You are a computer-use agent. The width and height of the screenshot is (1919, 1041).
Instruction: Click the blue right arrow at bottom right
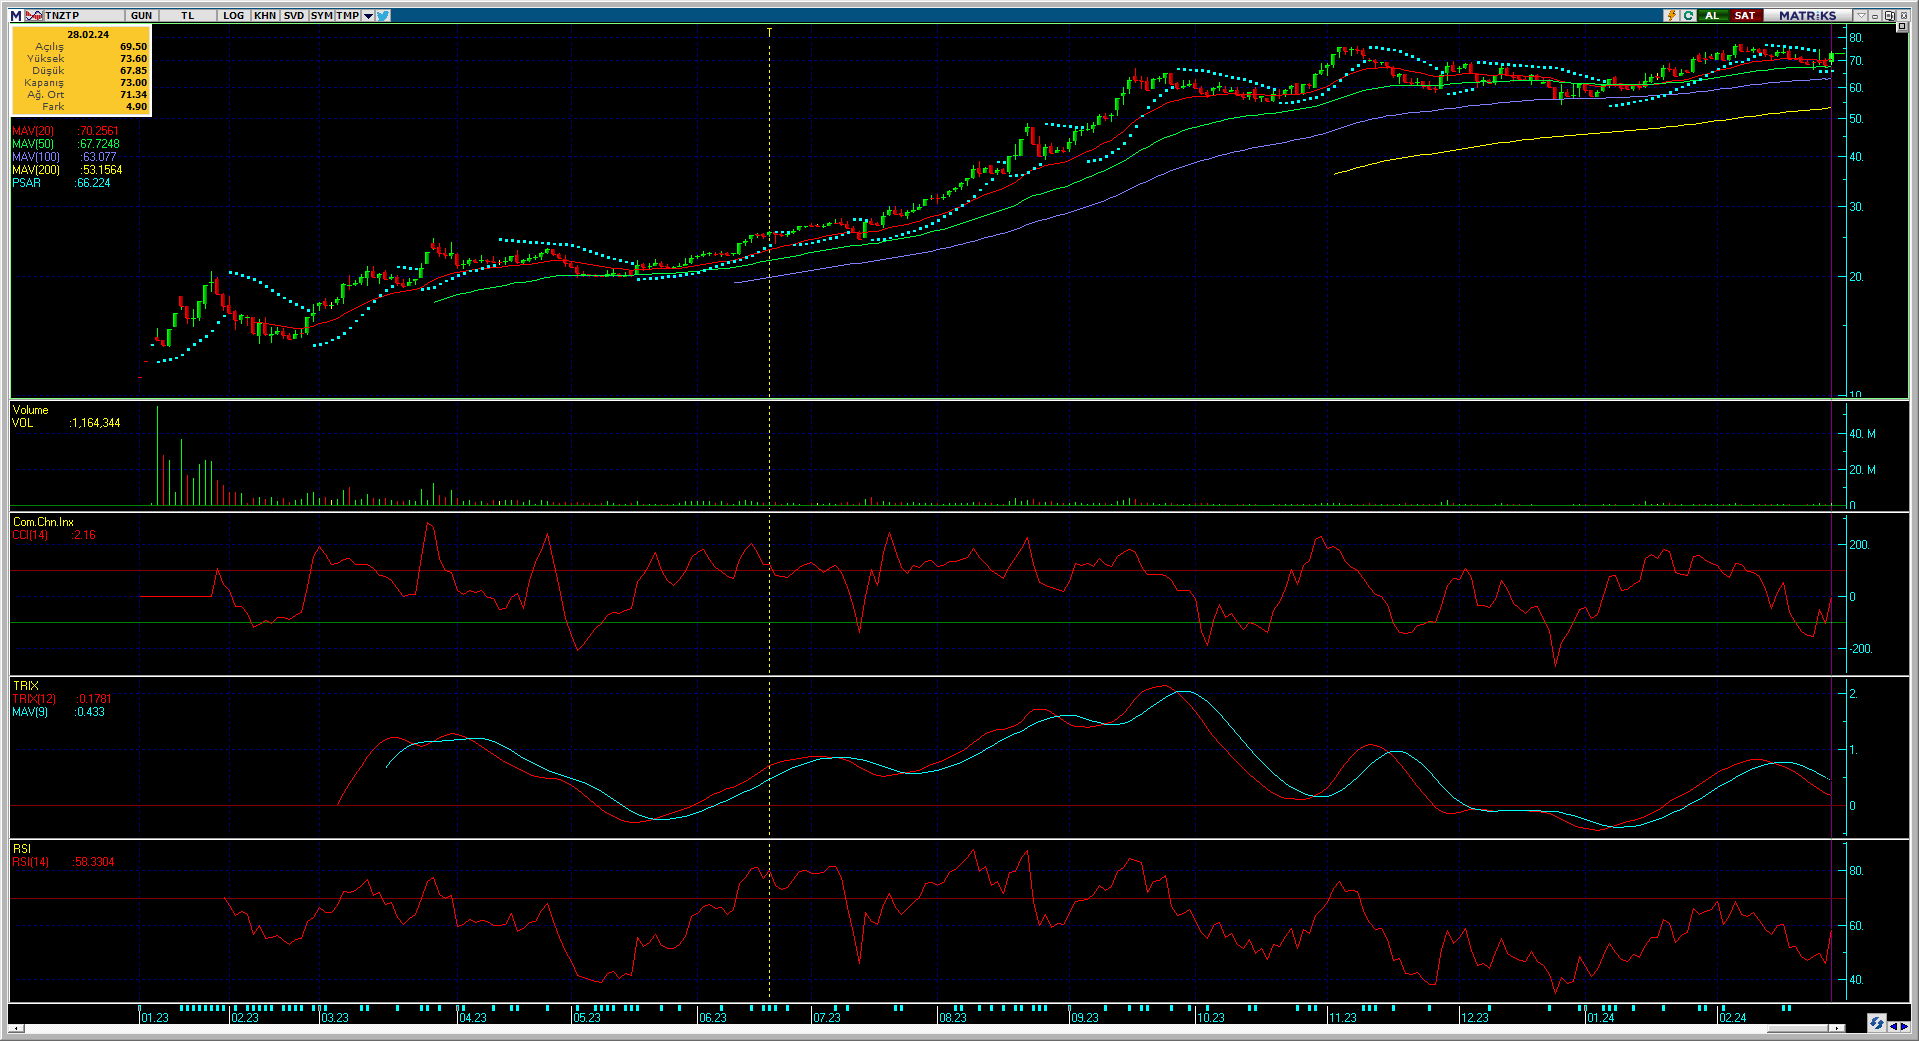(x=1905, y=1027)
